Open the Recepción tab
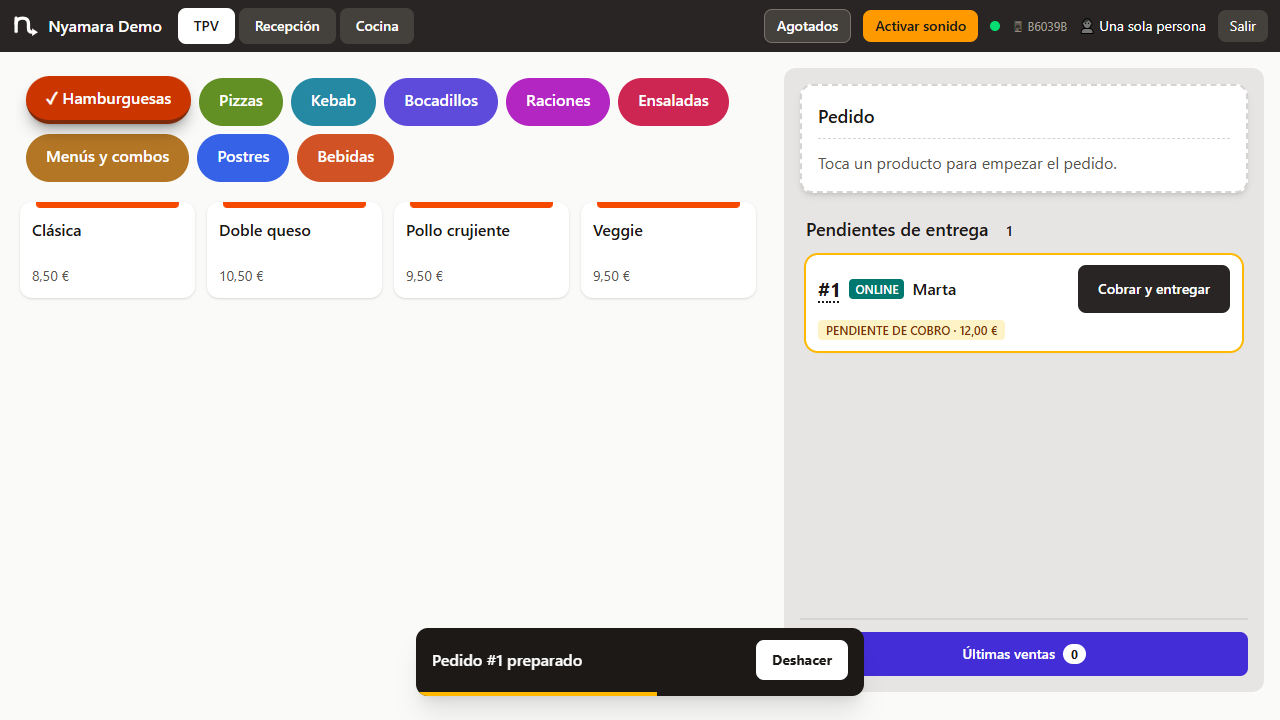This screenshot has width=1280, height=720. [x=287, y=26]
